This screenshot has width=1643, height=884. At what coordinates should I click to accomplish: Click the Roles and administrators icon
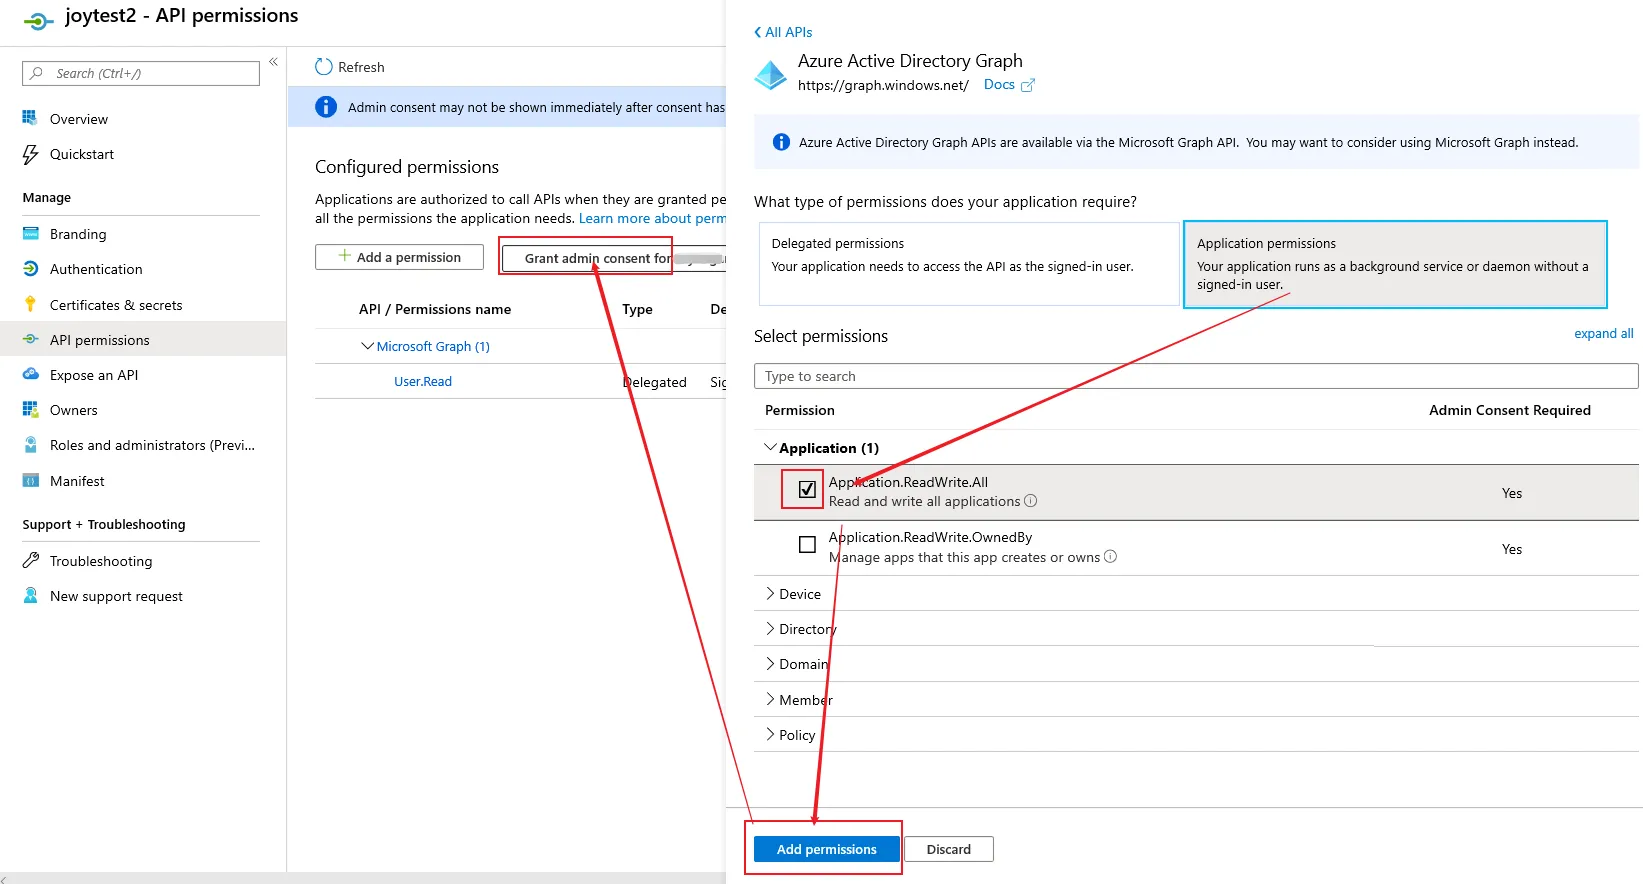point(30,445)
